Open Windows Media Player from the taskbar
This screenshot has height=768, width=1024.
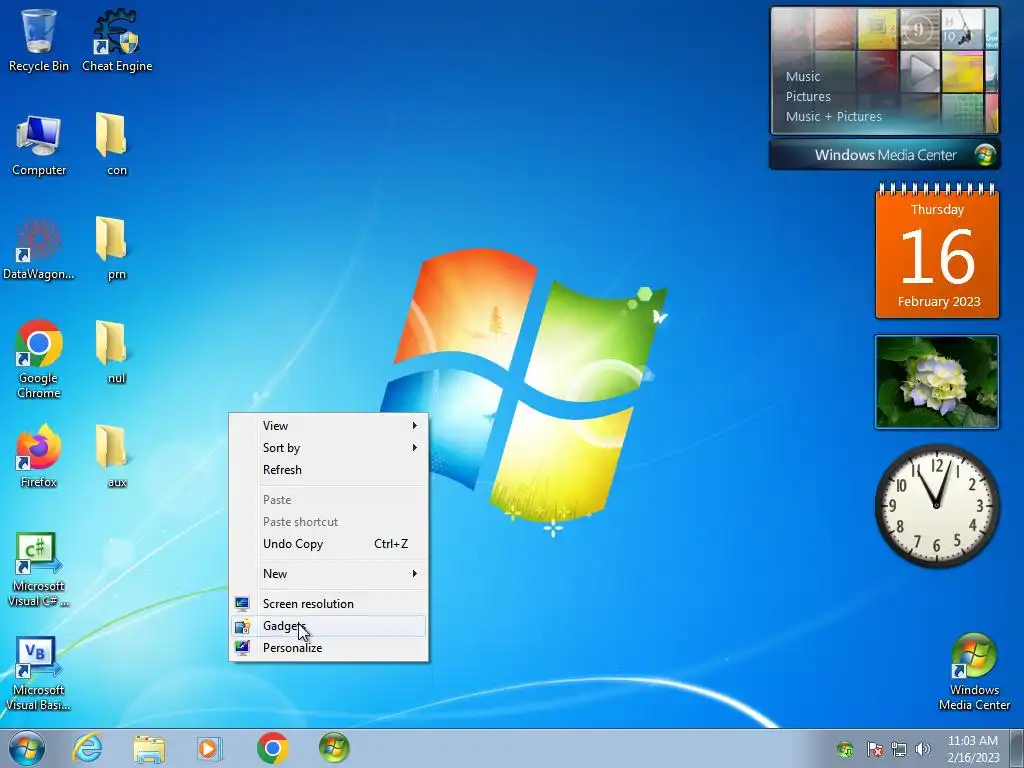click(x=210, y=748)
